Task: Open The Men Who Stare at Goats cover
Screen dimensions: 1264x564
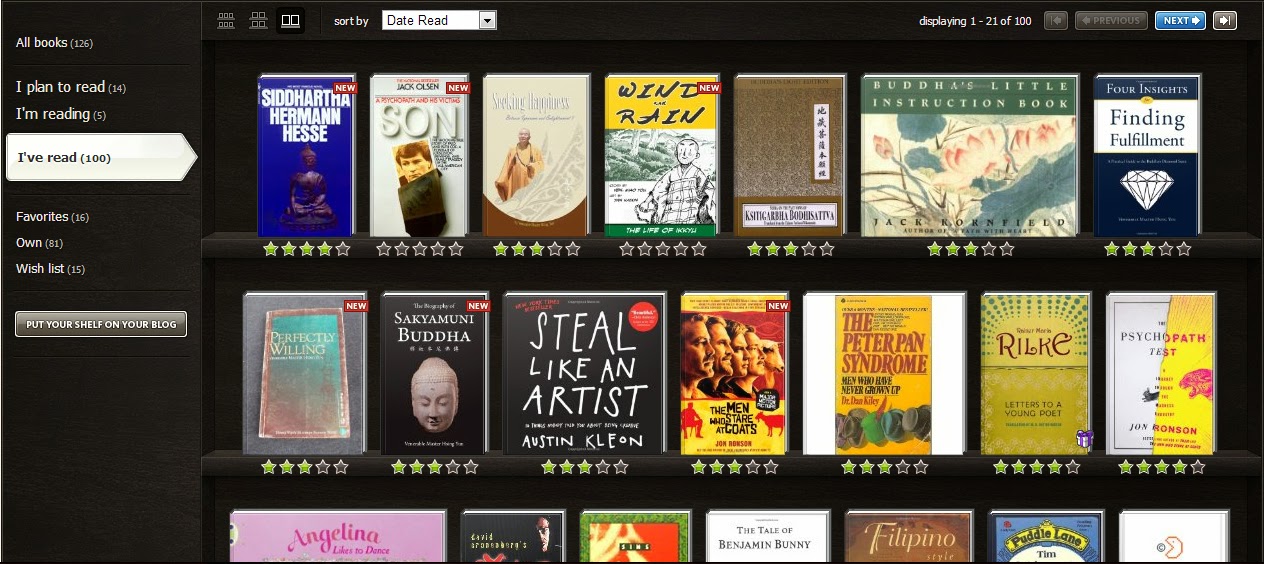Action: tap(735, 374)
